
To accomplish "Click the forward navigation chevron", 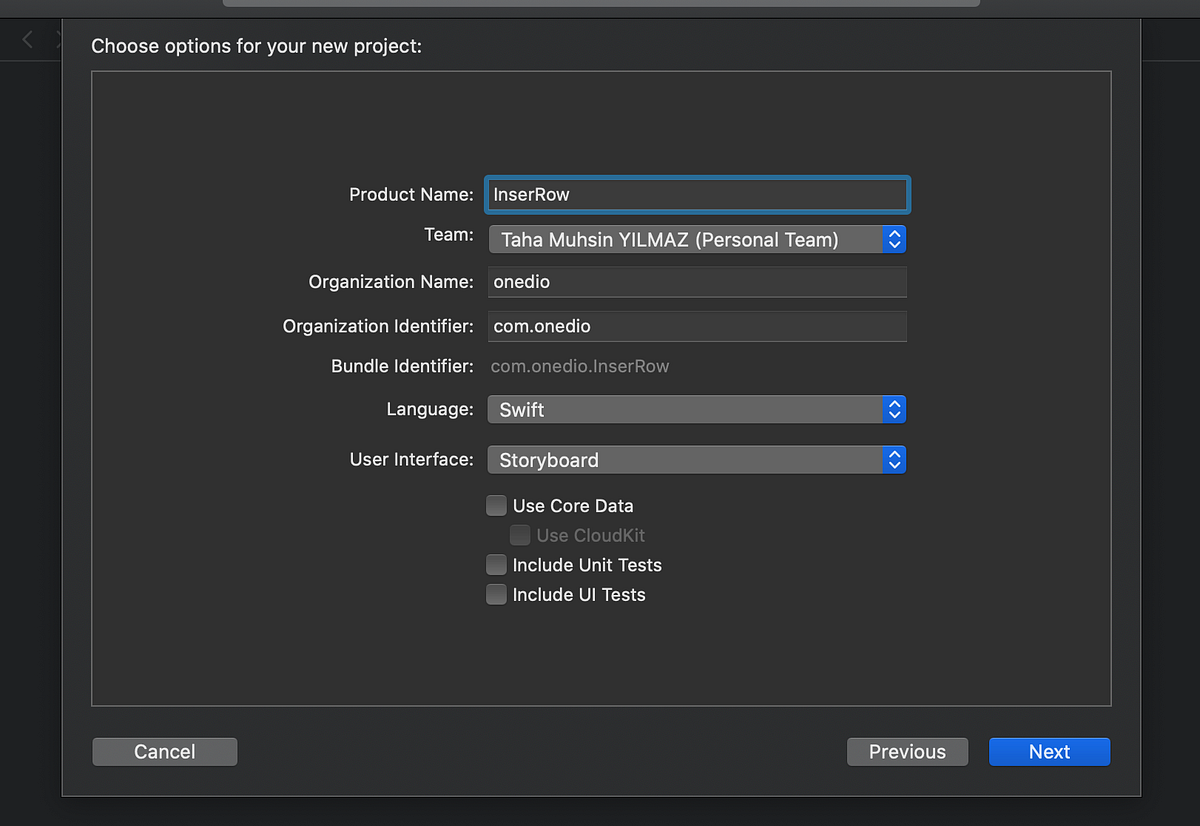I will (x=57, y=38).
